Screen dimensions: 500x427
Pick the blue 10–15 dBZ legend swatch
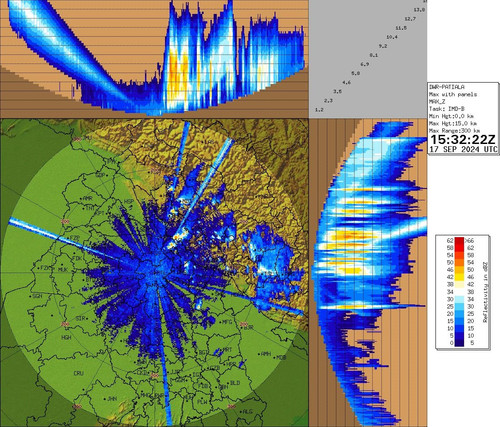[x=459, y=328]
